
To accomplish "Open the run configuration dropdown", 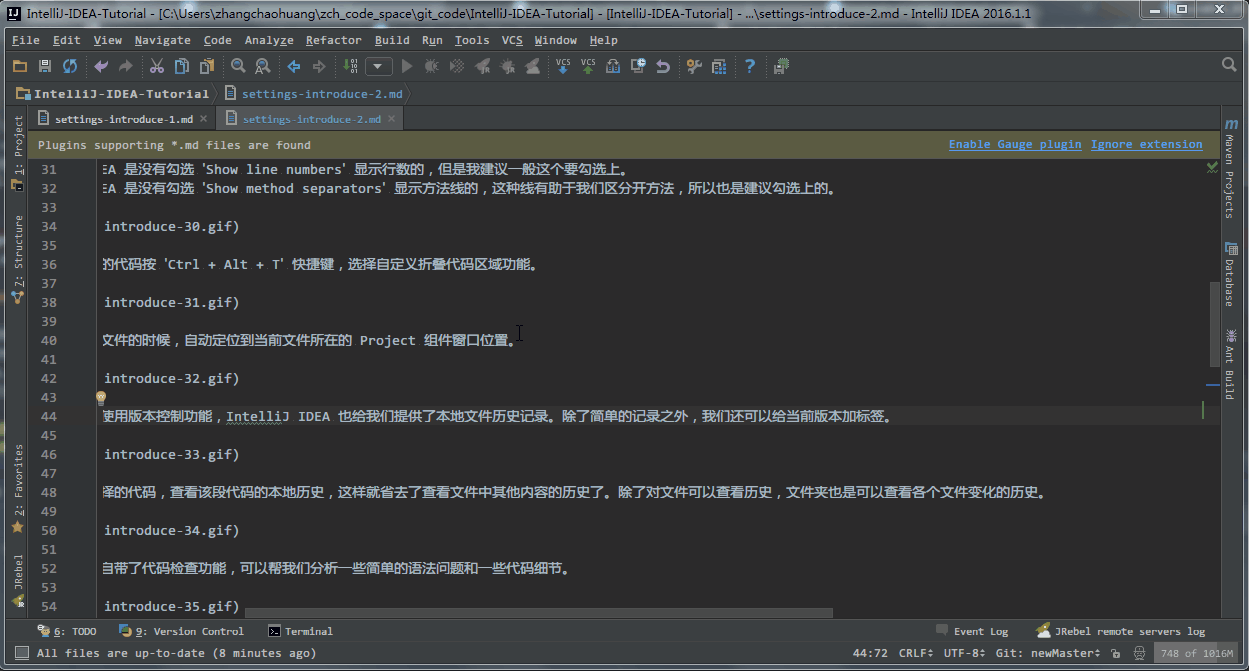I will click(x=379, y=66).
